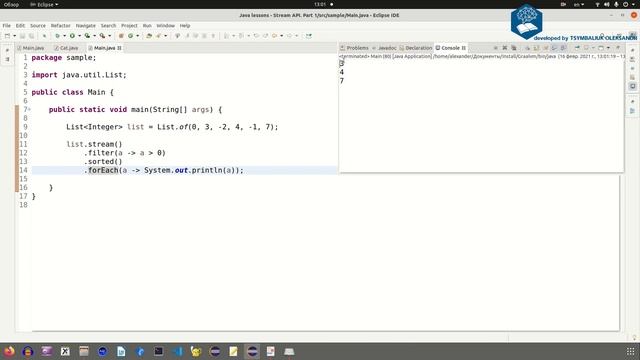Click the Back navigation toolbar icon
This screenshot has height=360, width=640.
click(x=274, y=36)
